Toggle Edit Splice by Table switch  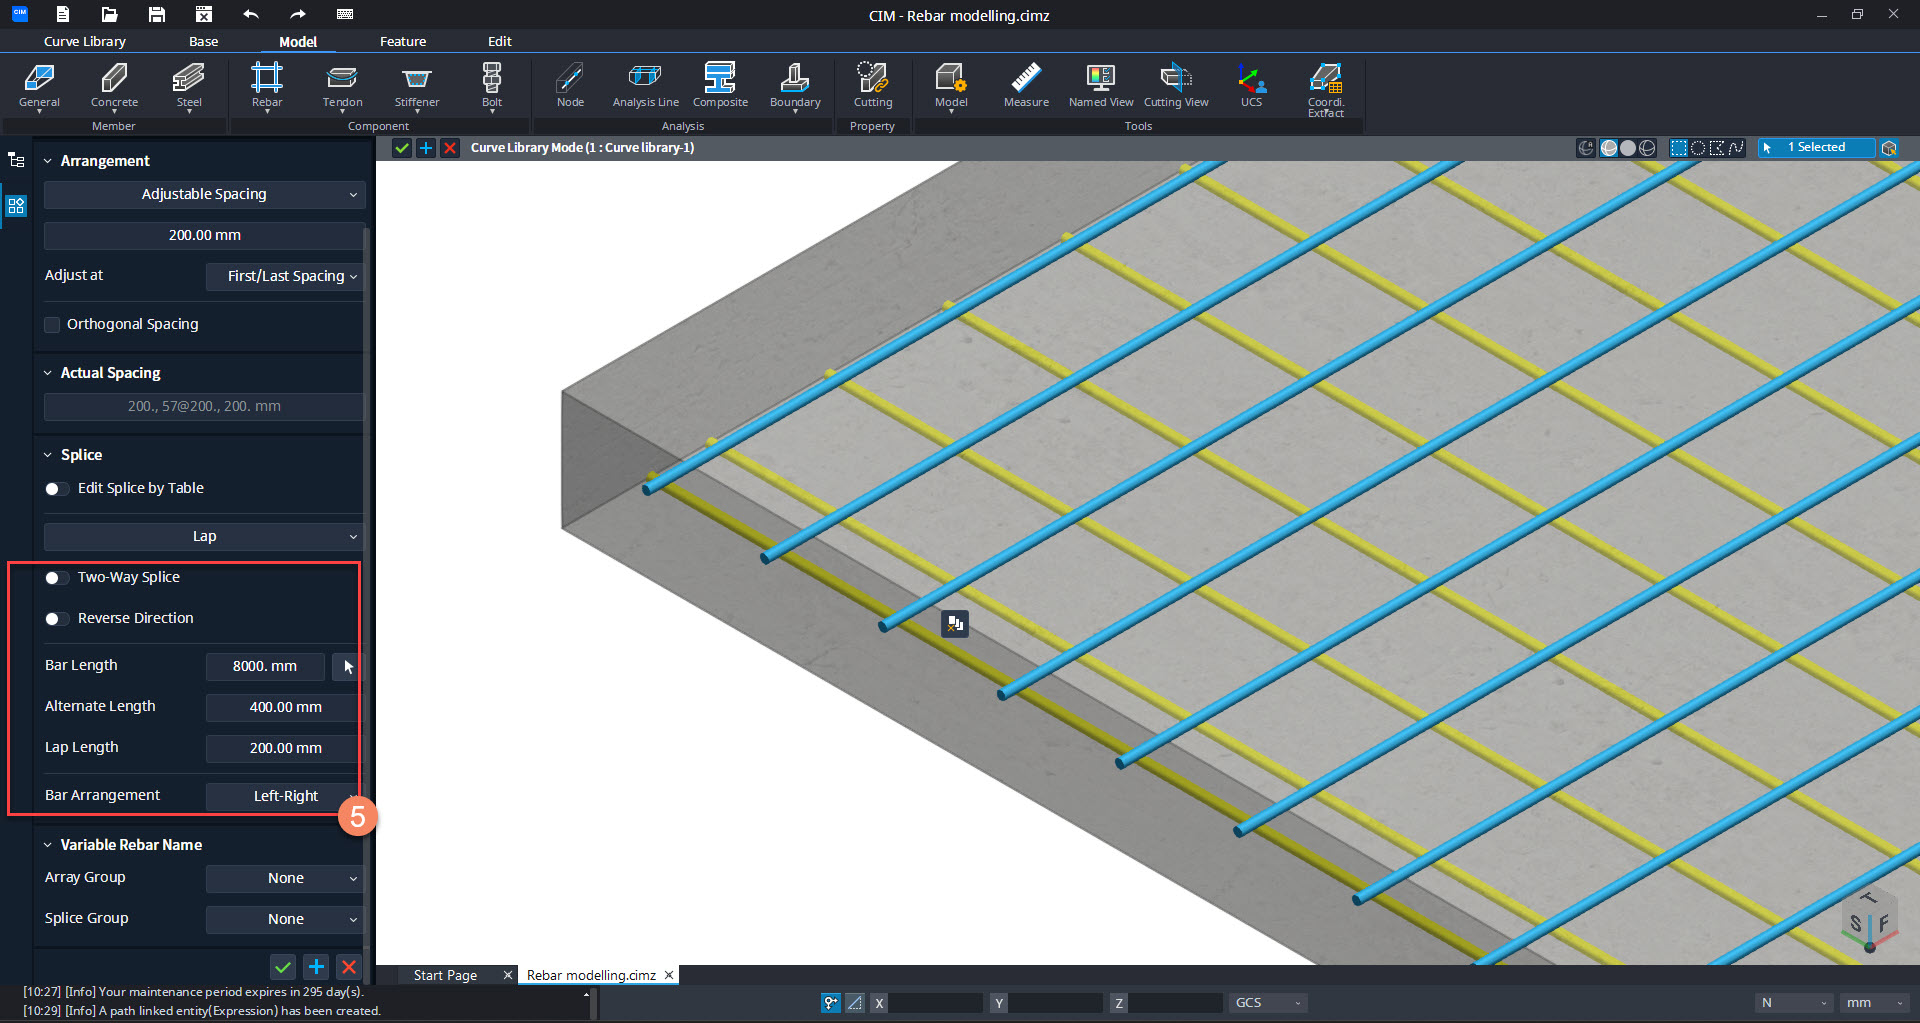57,489
